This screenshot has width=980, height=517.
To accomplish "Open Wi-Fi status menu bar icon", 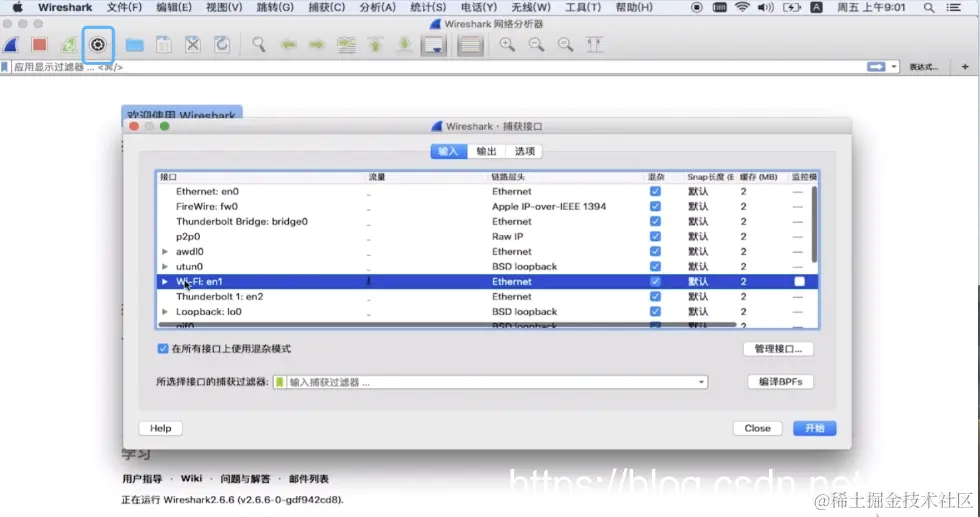I will click(742, 8).
